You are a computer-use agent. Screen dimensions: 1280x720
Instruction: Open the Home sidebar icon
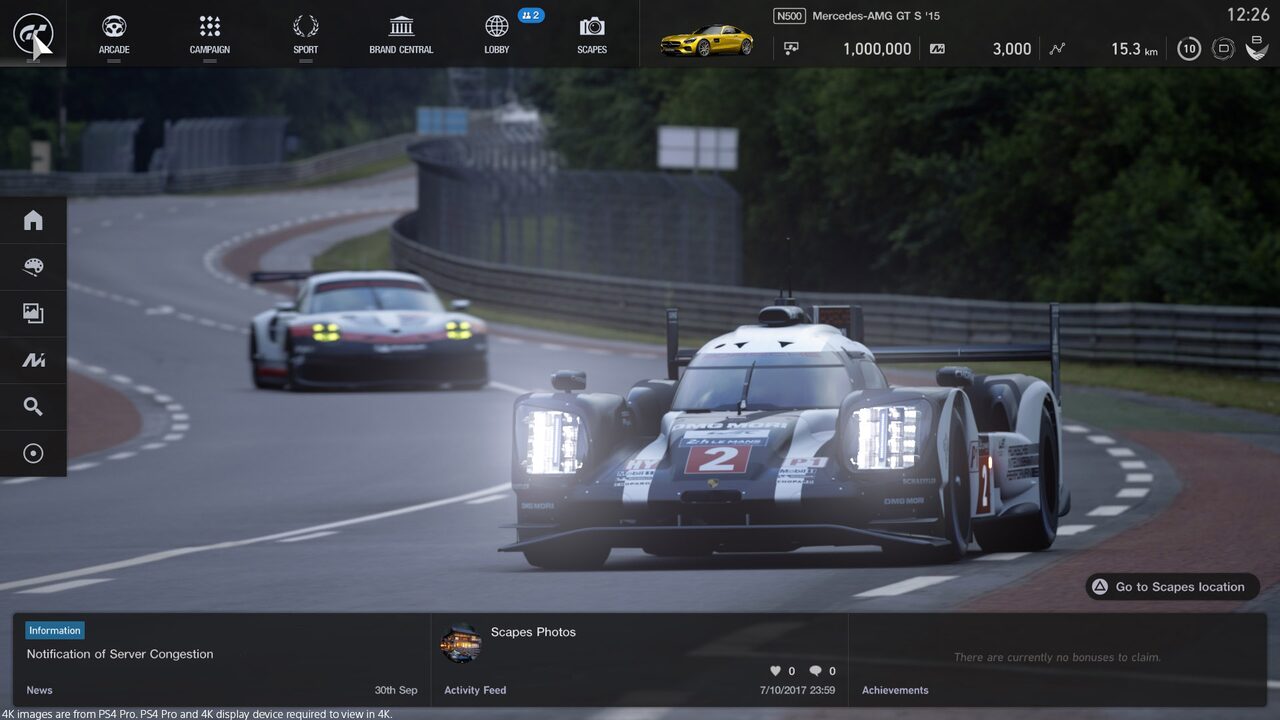[33, 220]
